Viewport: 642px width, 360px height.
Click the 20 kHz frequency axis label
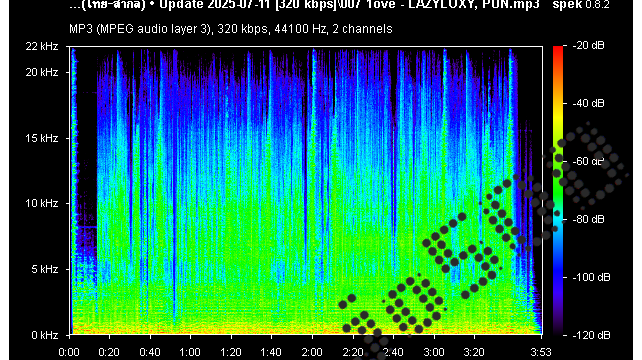pos(42,72)
